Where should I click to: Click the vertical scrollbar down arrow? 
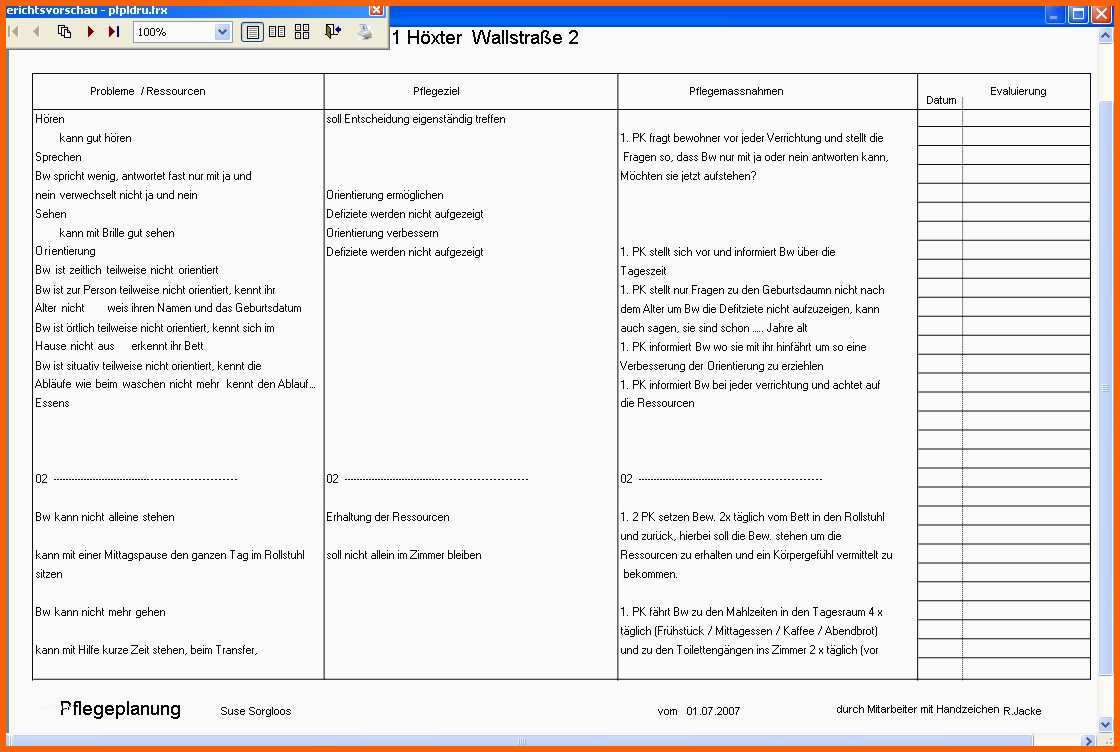(1106, 725)
